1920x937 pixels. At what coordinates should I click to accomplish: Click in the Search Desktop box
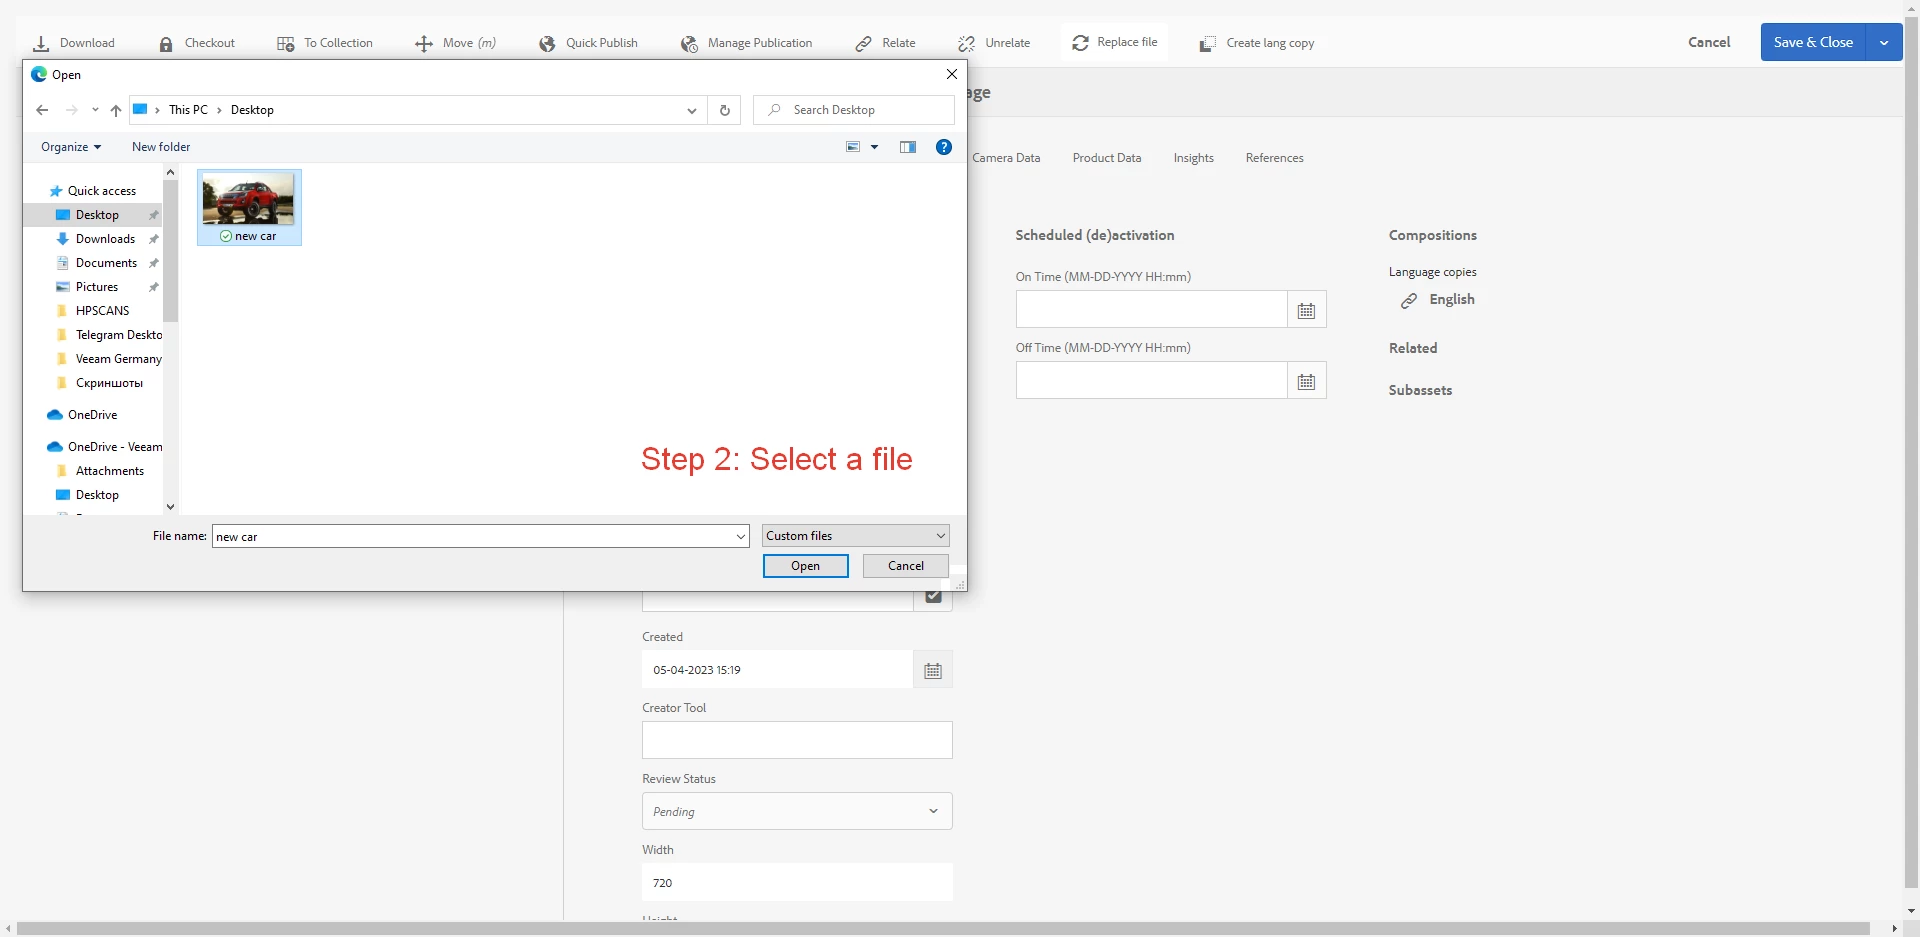click(x=854, y=110)
